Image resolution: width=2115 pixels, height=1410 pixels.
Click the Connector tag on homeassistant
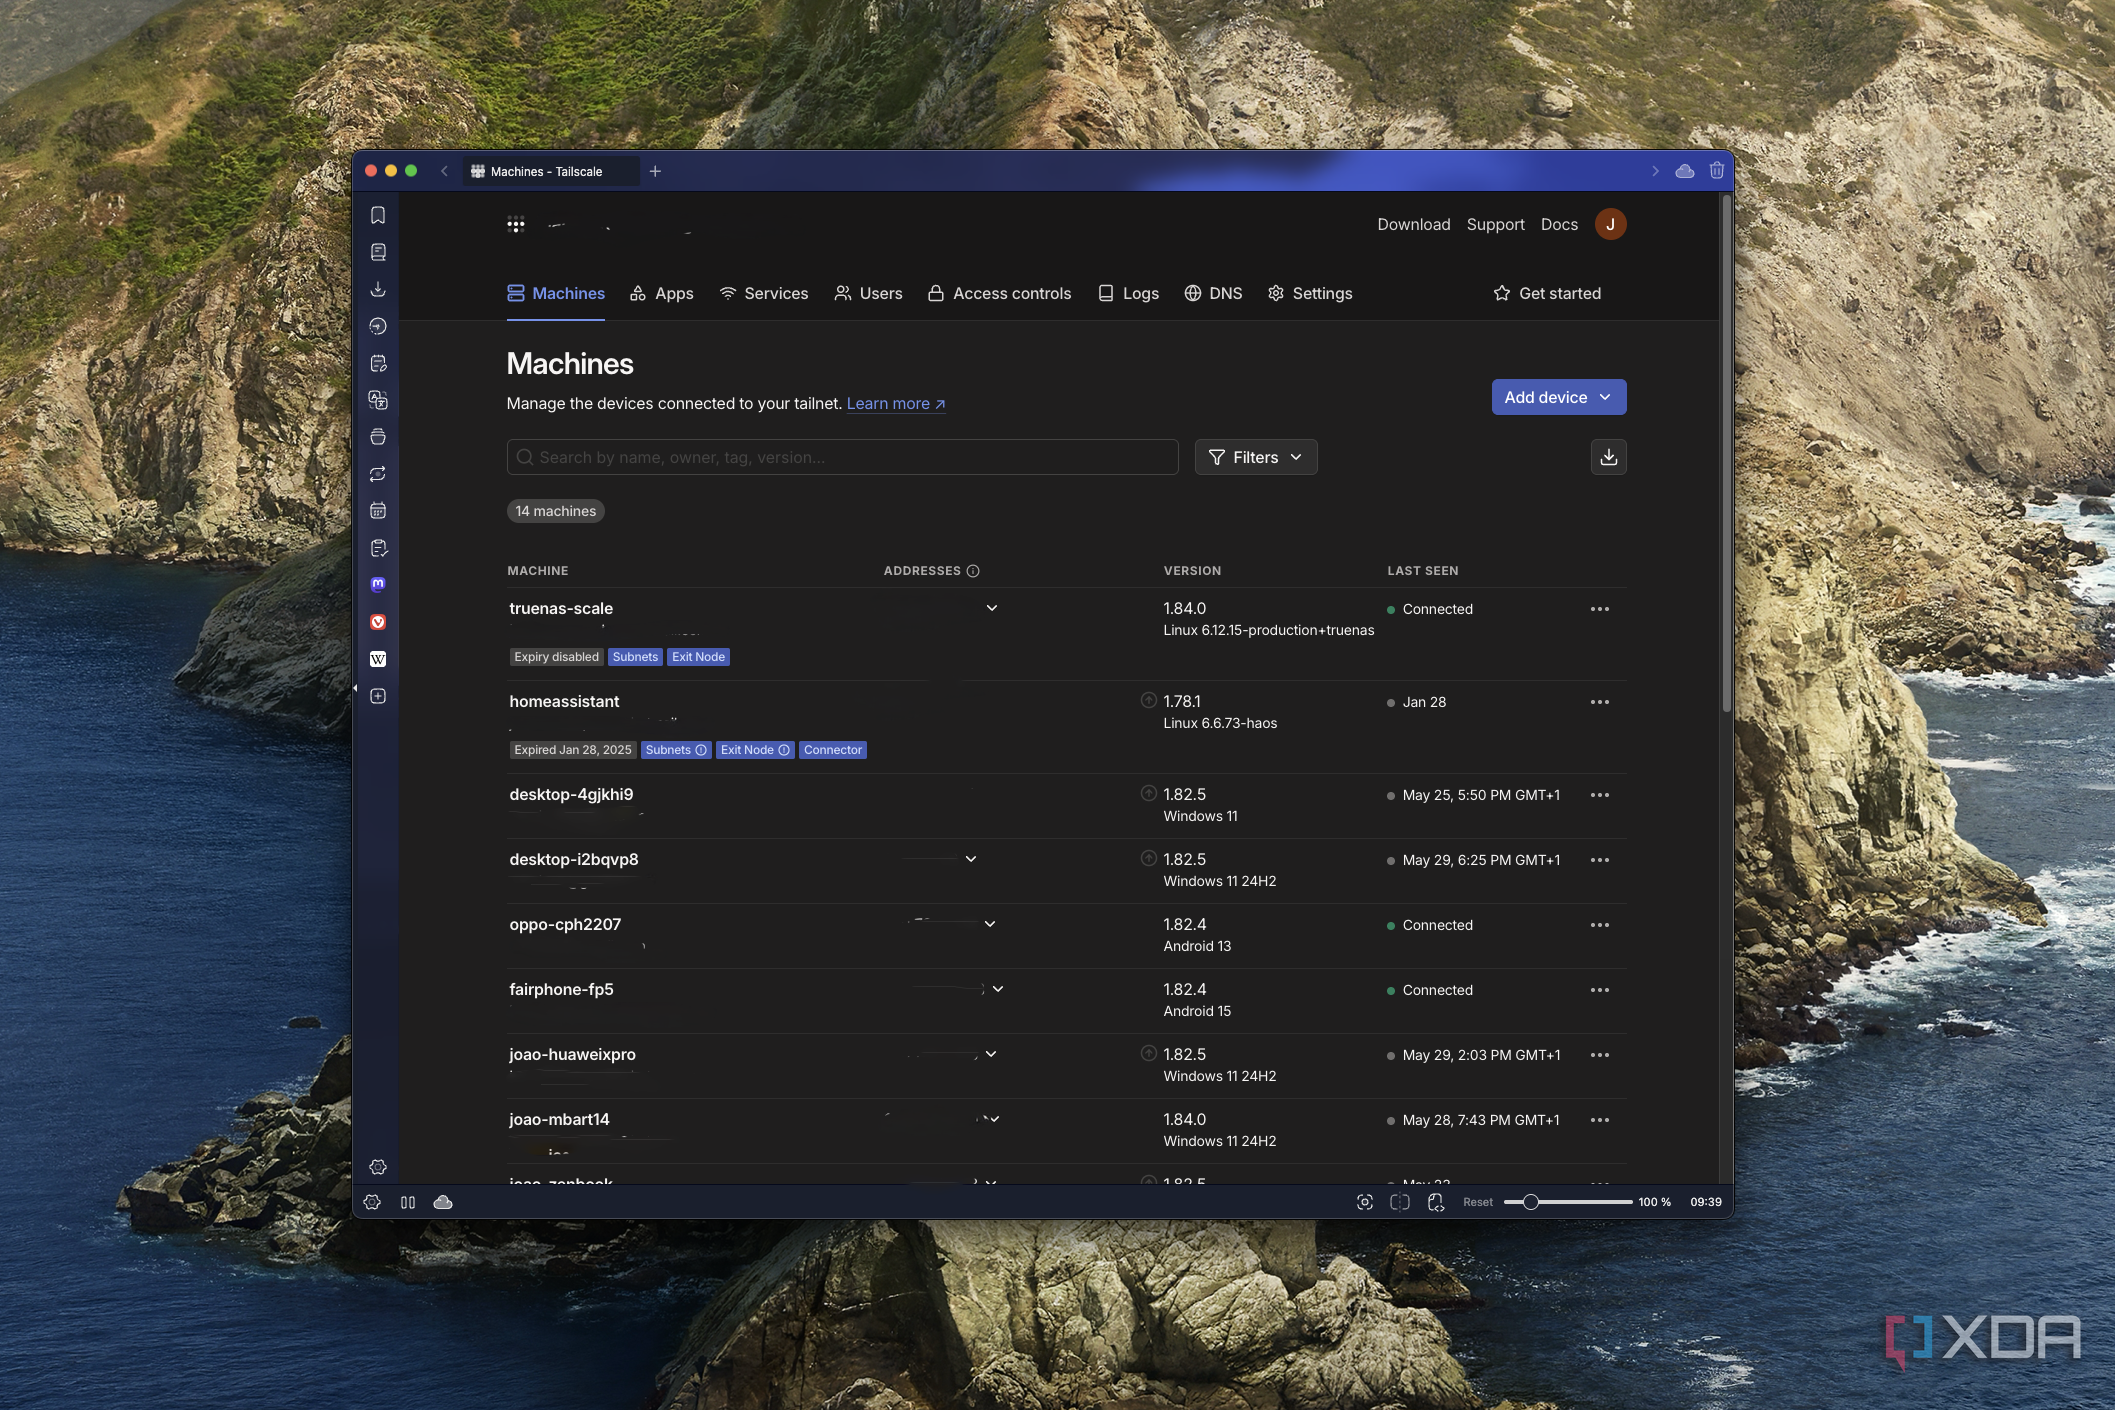[833, 750]
